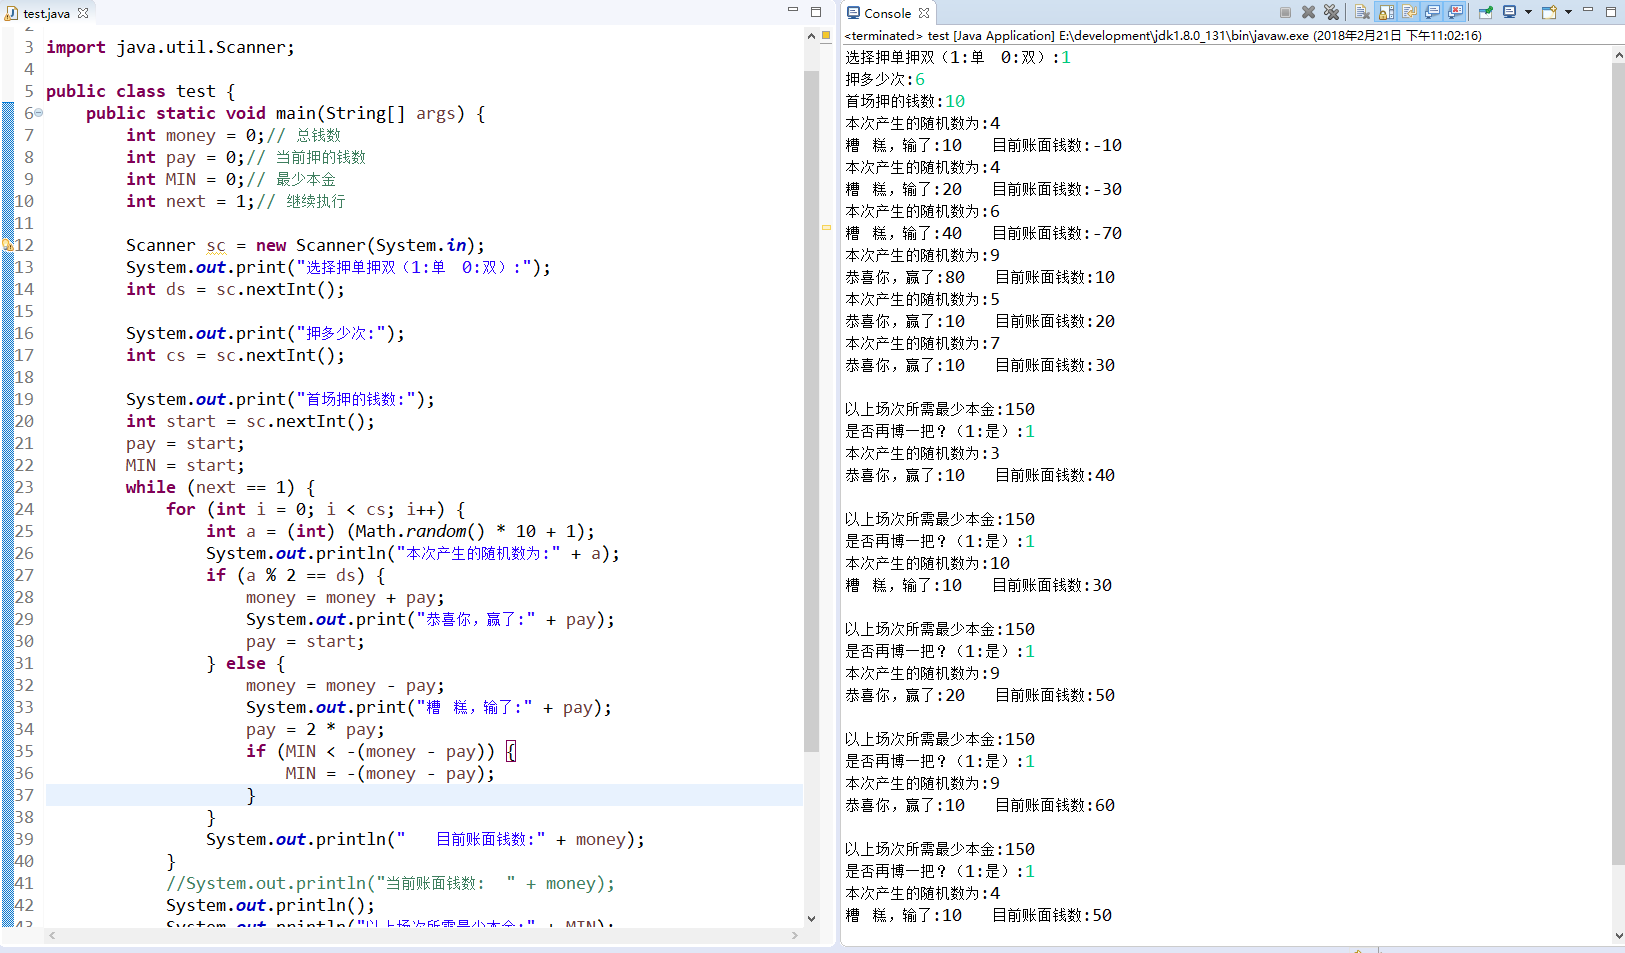Close the test.java editor tab

coord(83,13)
